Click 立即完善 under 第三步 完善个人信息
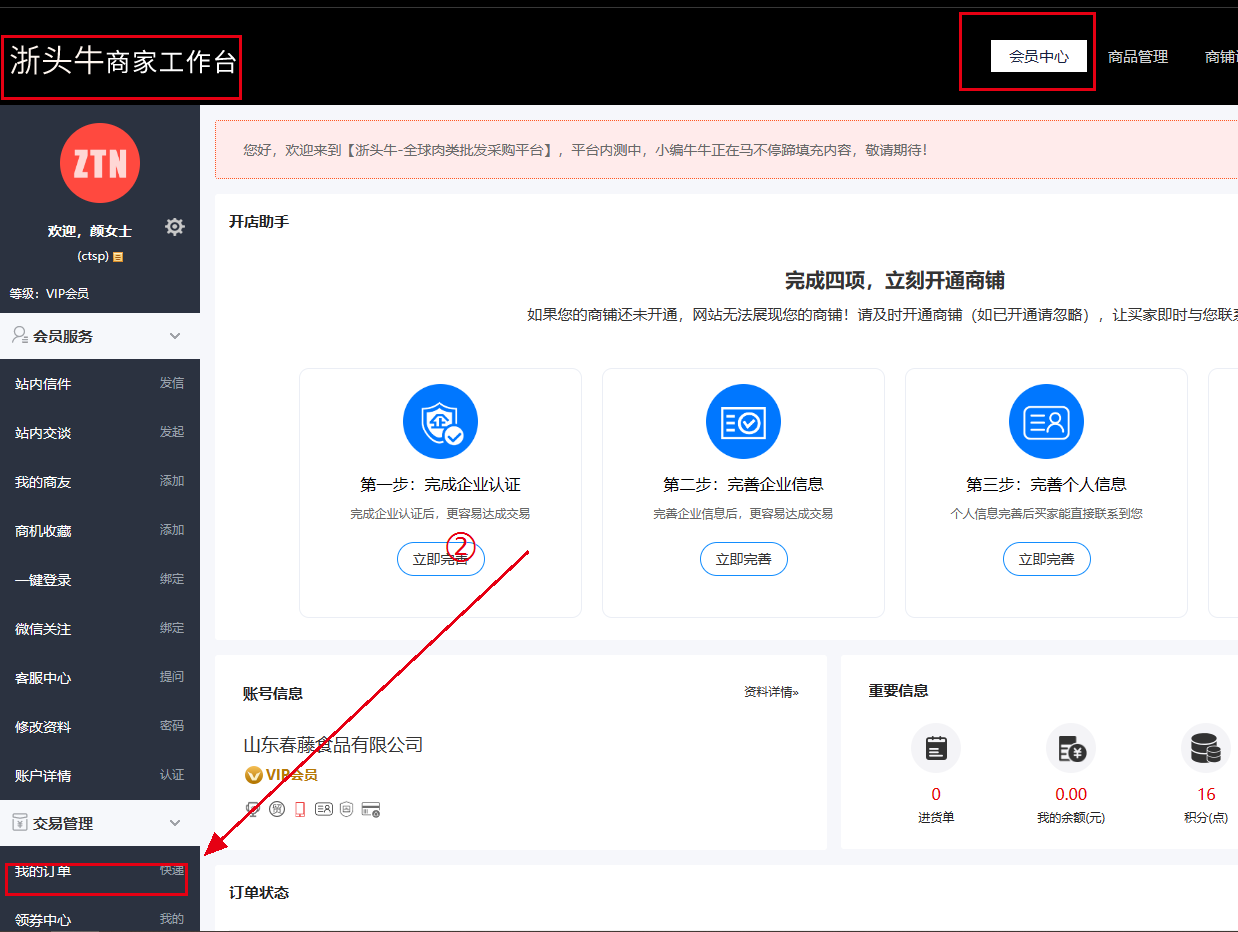The image size is (1238, 932). [x=1046, y=559]
